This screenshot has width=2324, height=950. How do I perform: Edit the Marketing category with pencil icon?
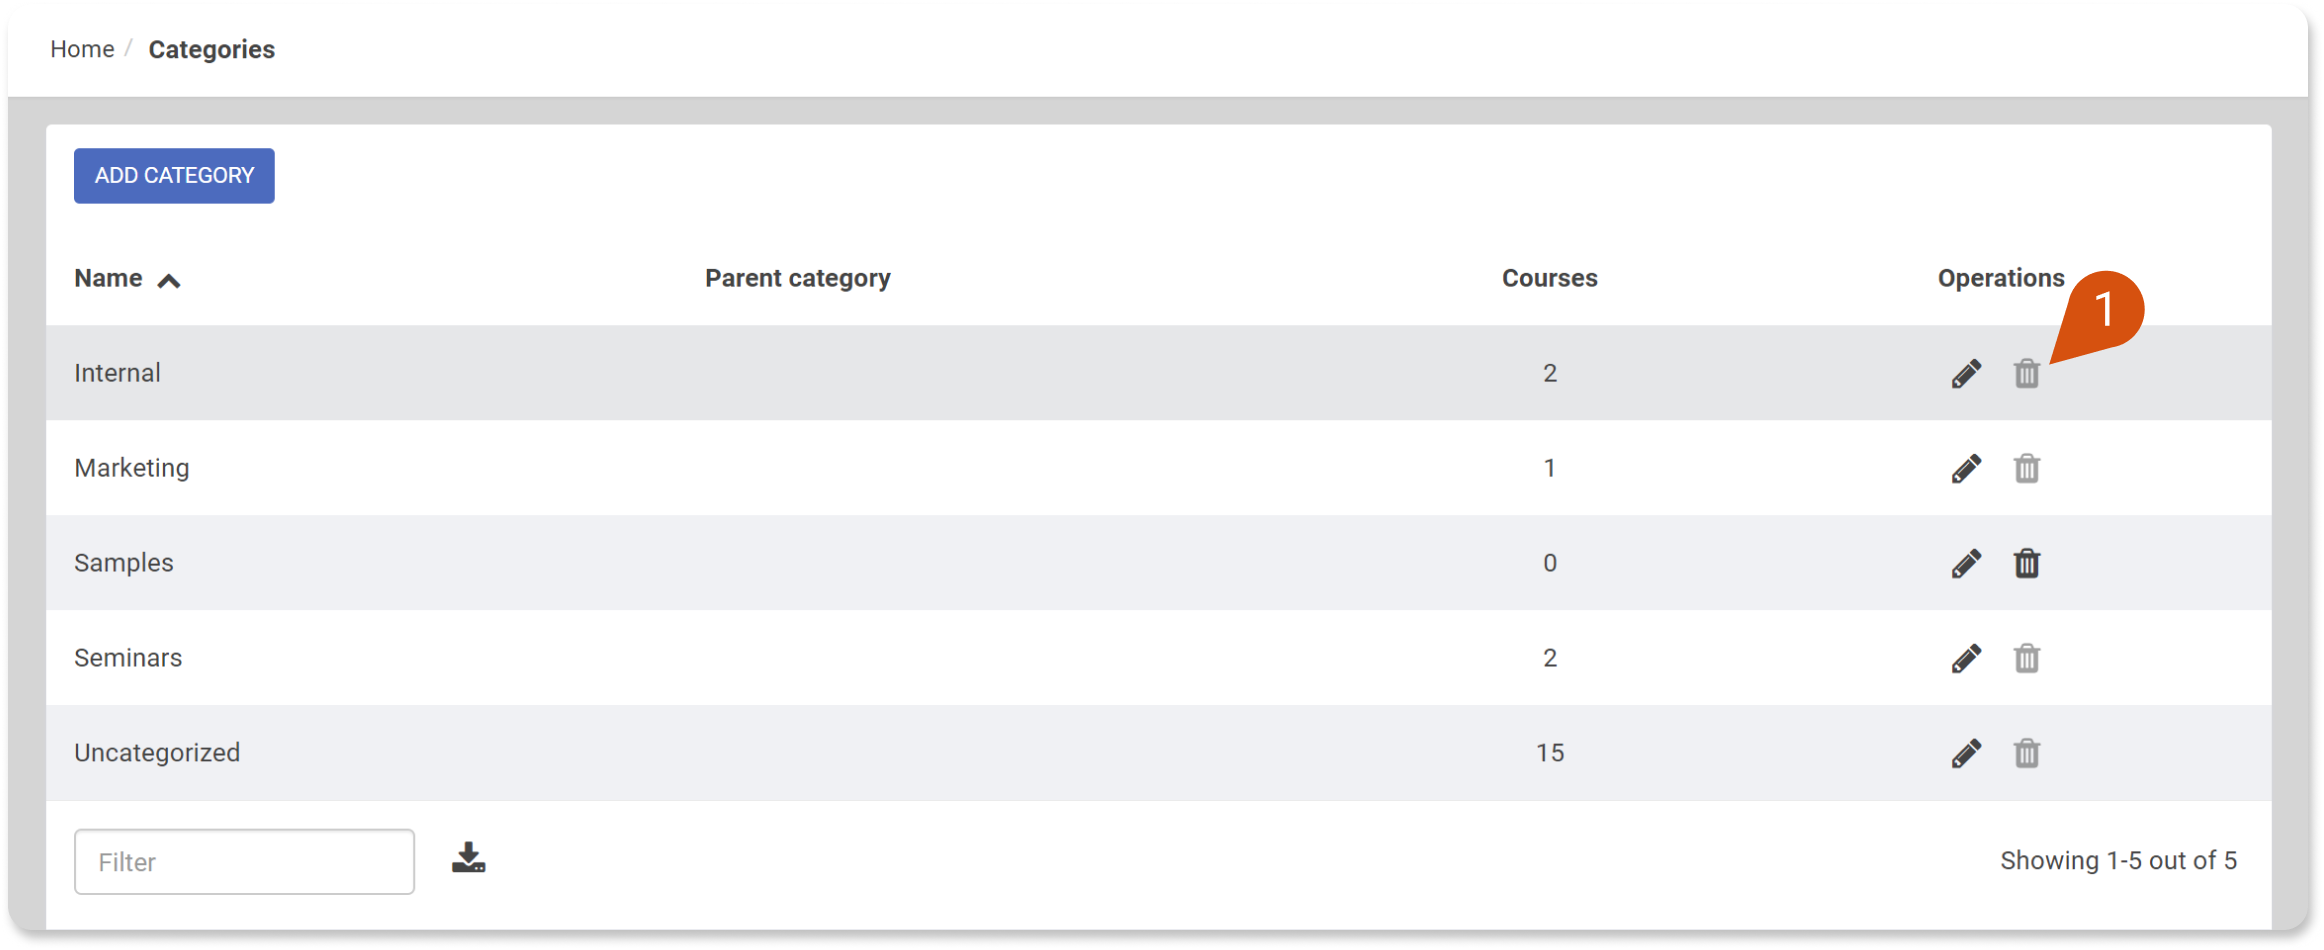(x=1966, y=468)
